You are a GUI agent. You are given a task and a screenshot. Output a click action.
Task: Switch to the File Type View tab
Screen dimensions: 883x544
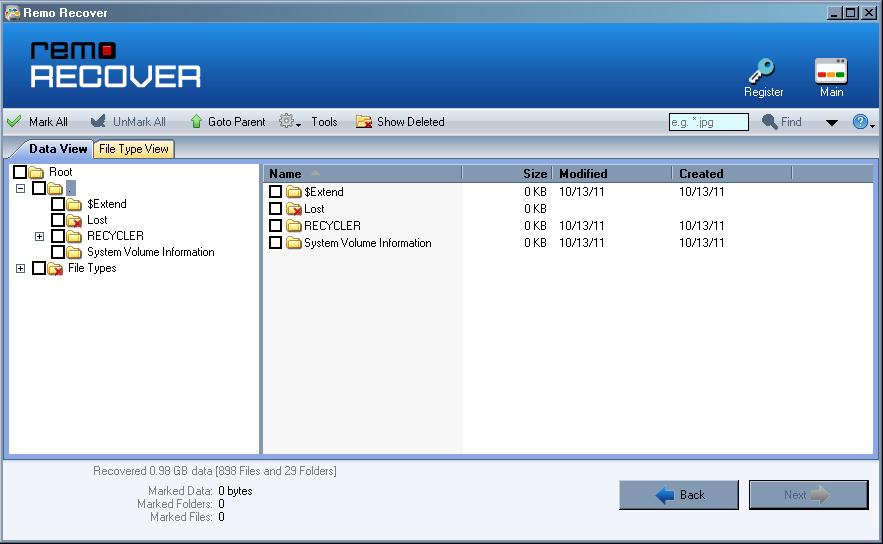[x=133, y=149]
